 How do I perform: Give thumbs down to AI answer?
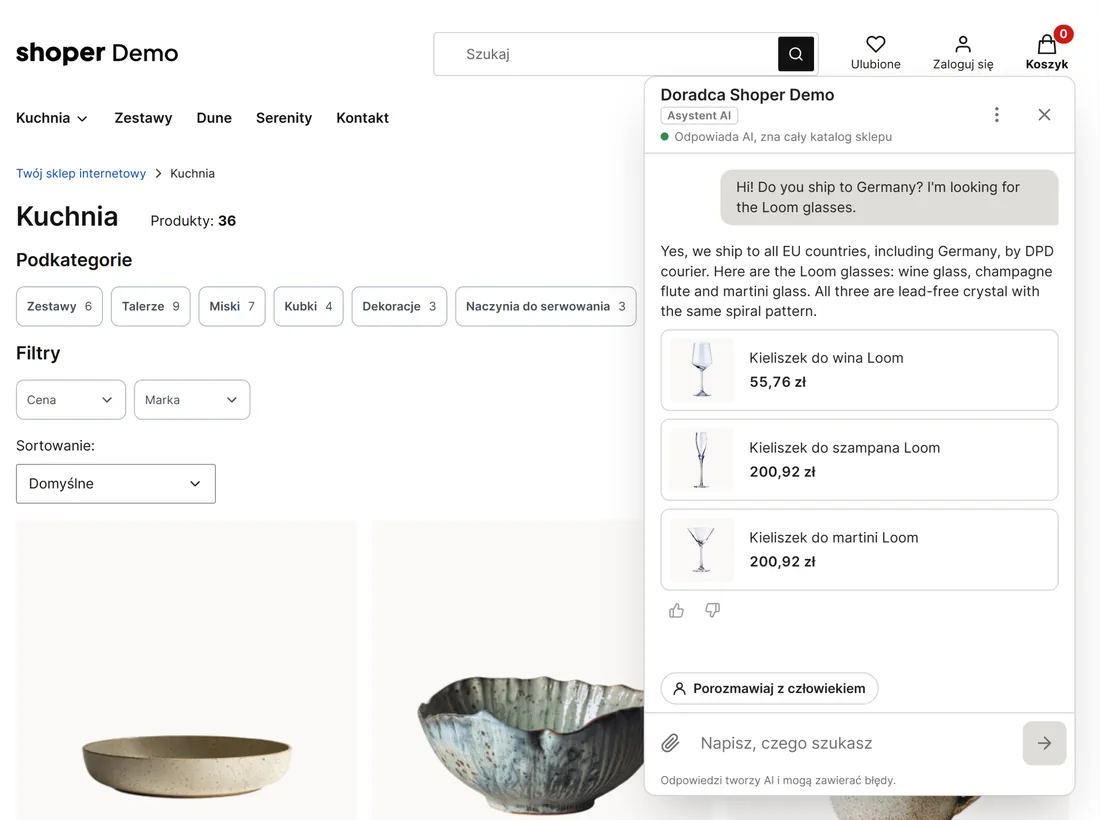point(712,611)
